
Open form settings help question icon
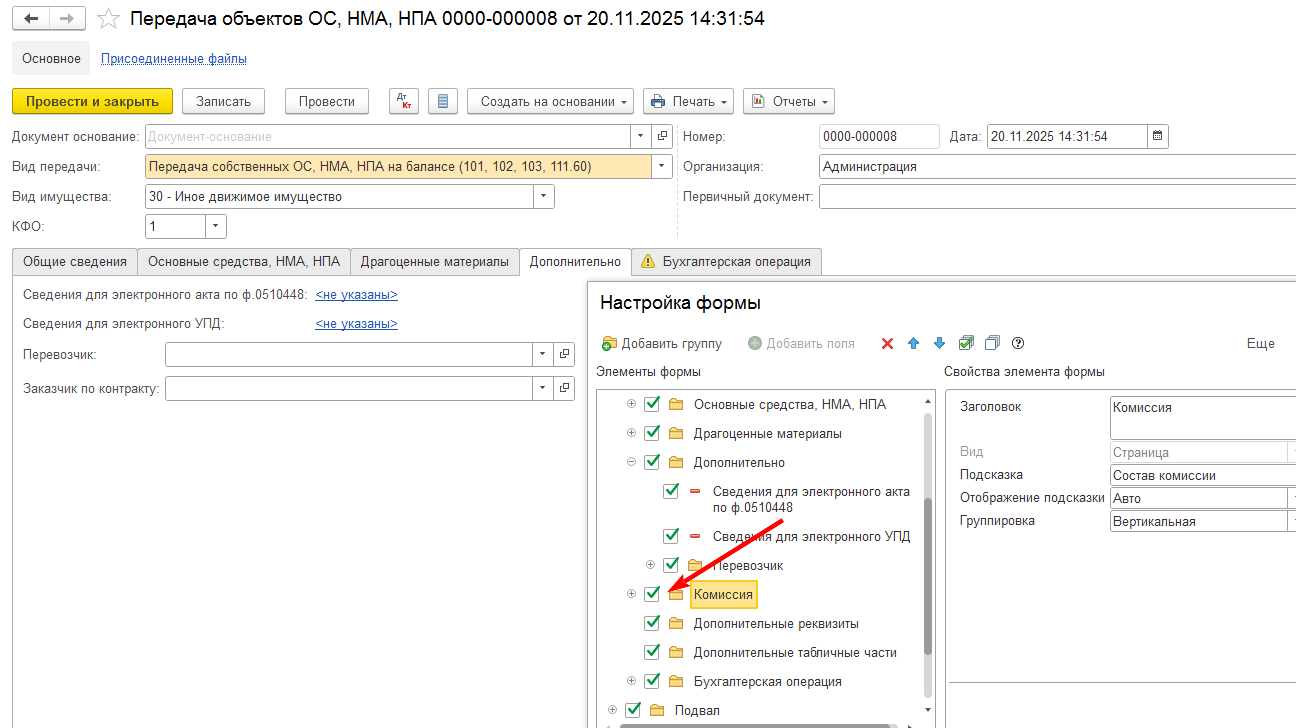pos(1018,343)
